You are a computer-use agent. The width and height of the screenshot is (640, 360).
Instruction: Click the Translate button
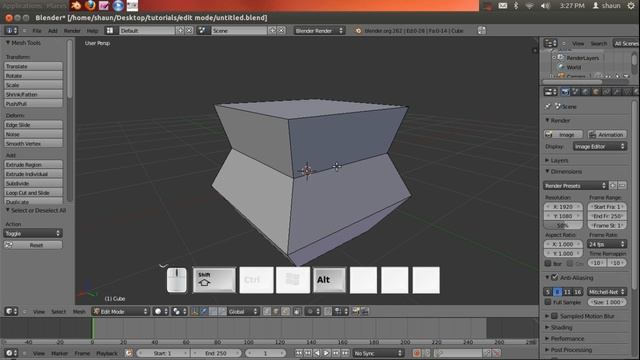33,66
